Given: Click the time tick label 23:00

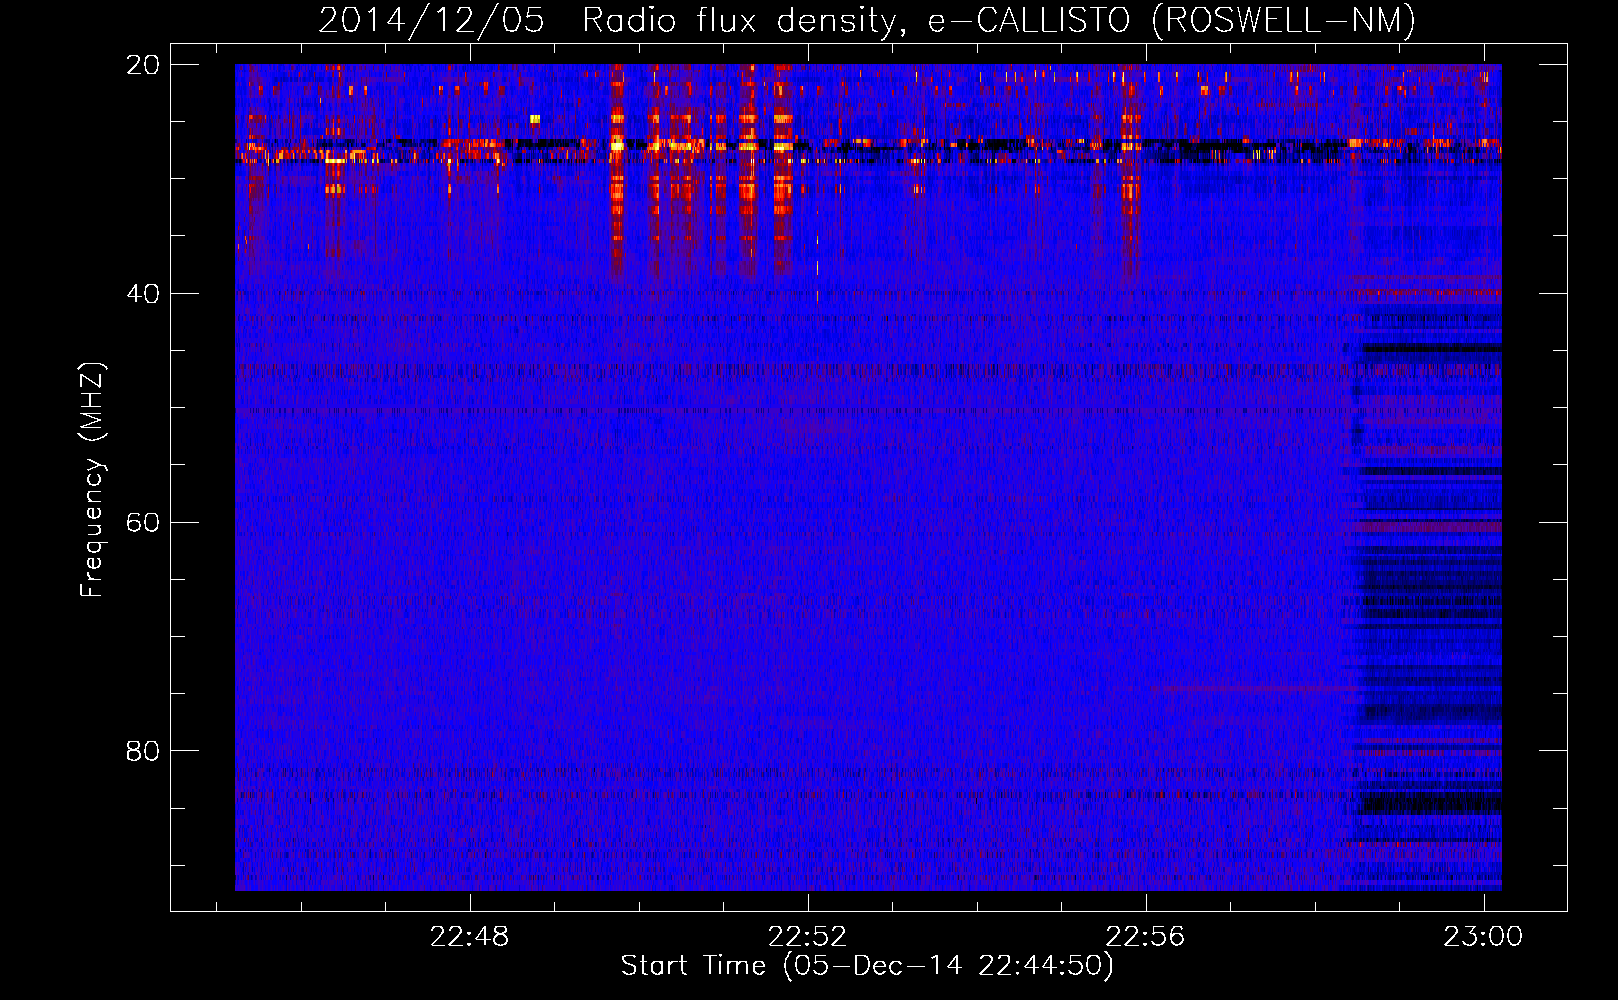Looking at the screenshot, I should point(1483,936).
